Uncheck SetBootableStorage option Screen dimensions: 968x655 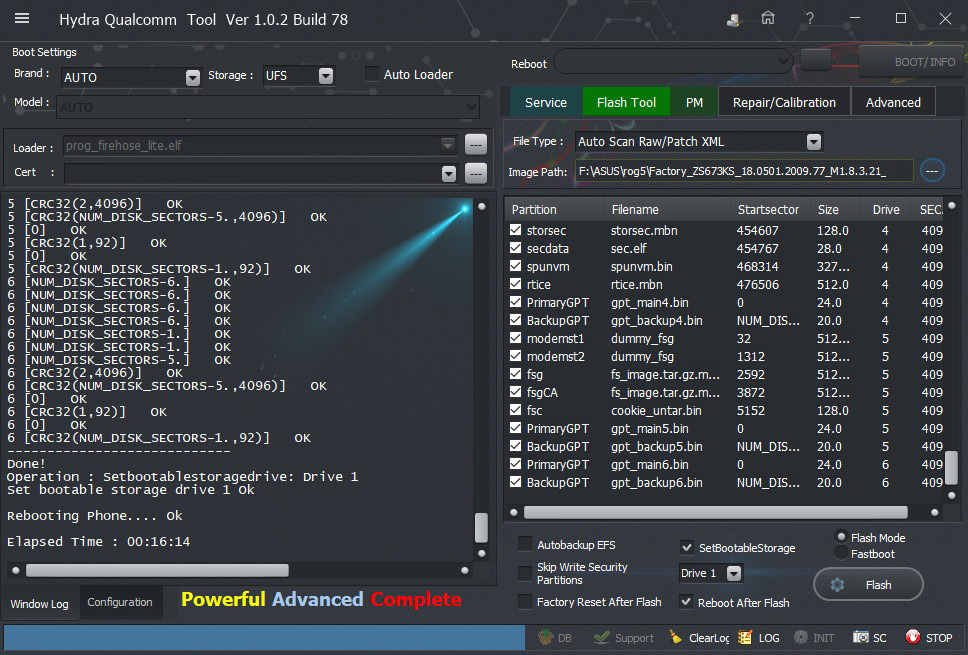pyautogui.click(x=686, y=547)
